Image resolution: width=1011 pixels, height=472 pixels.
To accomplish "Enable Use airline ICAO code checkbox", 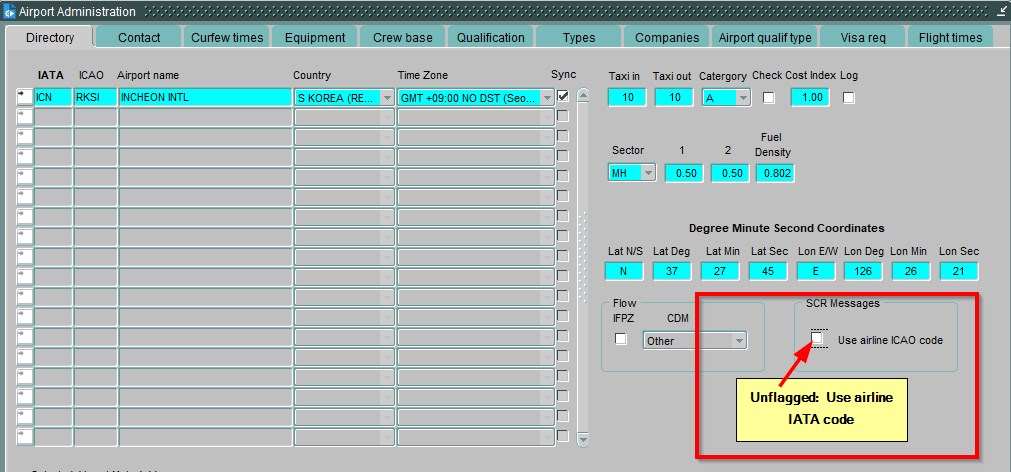I will 818,339.
